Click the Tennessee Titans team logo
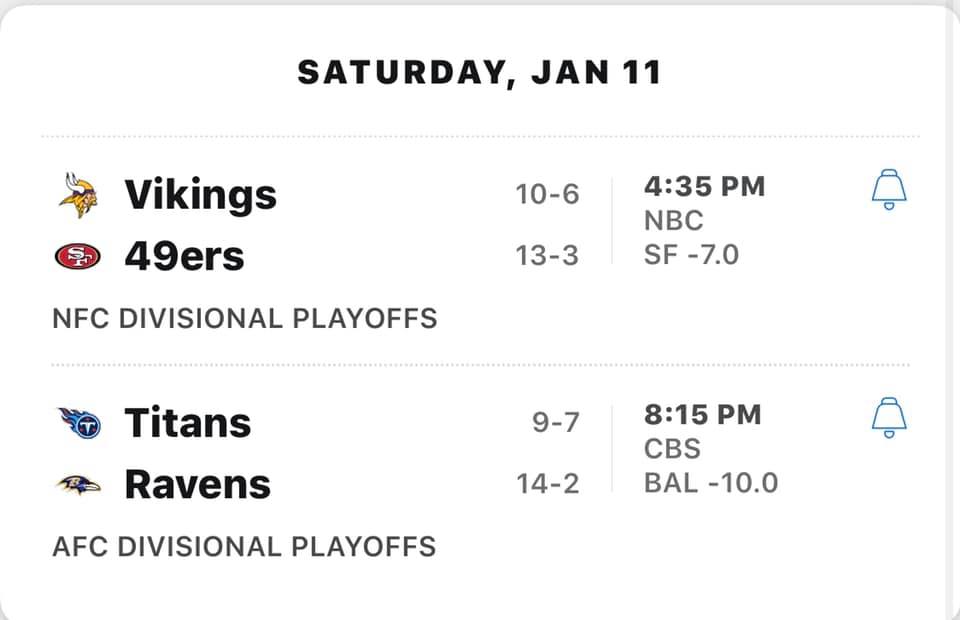Viewport: 960px width, 620px height. coord(79,423)
